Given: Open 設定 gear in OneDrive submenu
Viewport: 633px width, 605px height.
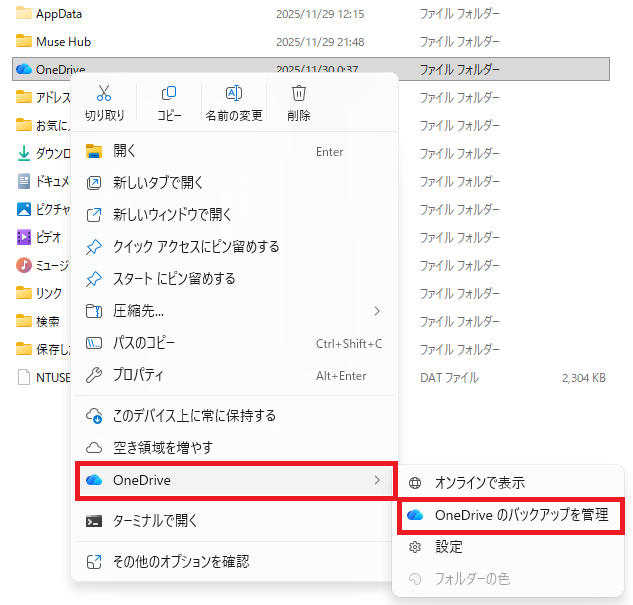Looking at the screenshot, I should coord(448,547).
